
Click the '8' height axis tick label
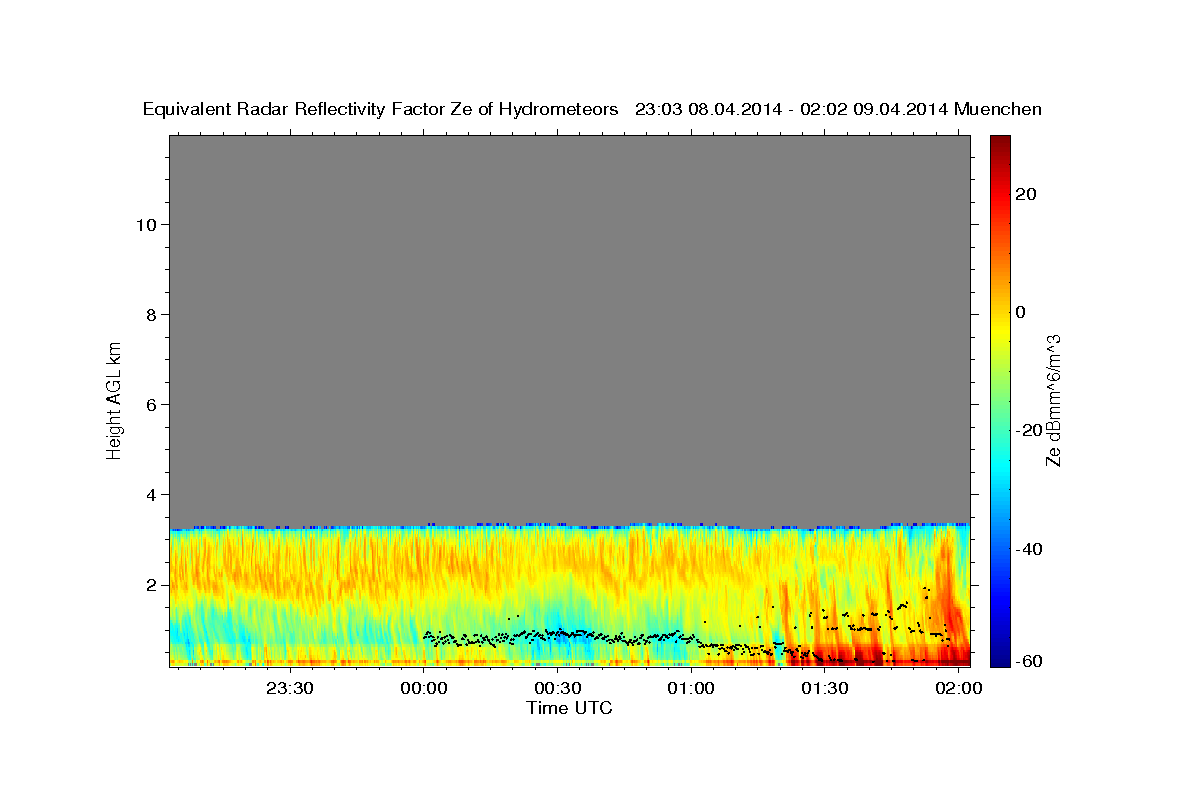(x=150, y=314)
